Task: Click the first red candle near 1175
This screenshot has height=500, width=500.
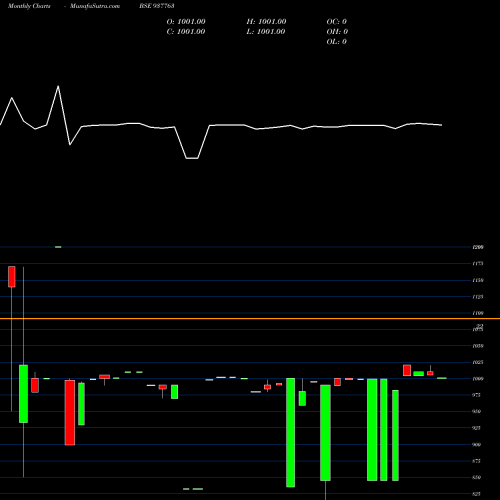Action: pyautogui.click(x=12, y=276)
